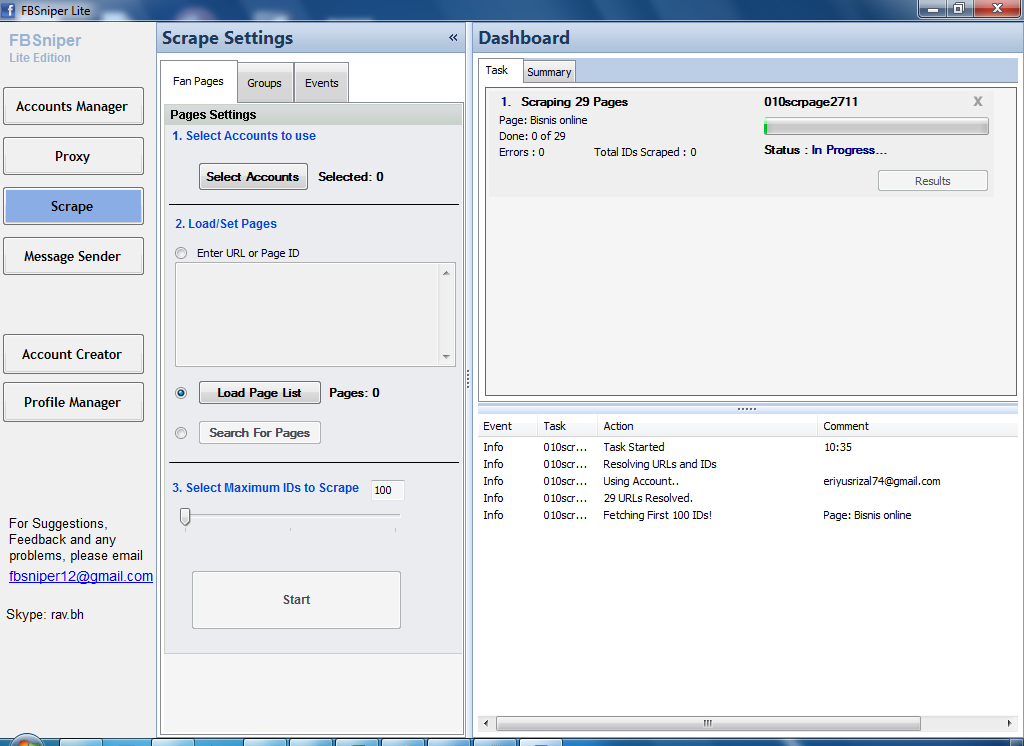The width and height of the screenshot is (1024, 746).
Task: Click the eriyusrizal74@gmail.com comment cell
Action: [x=882, y=481]
